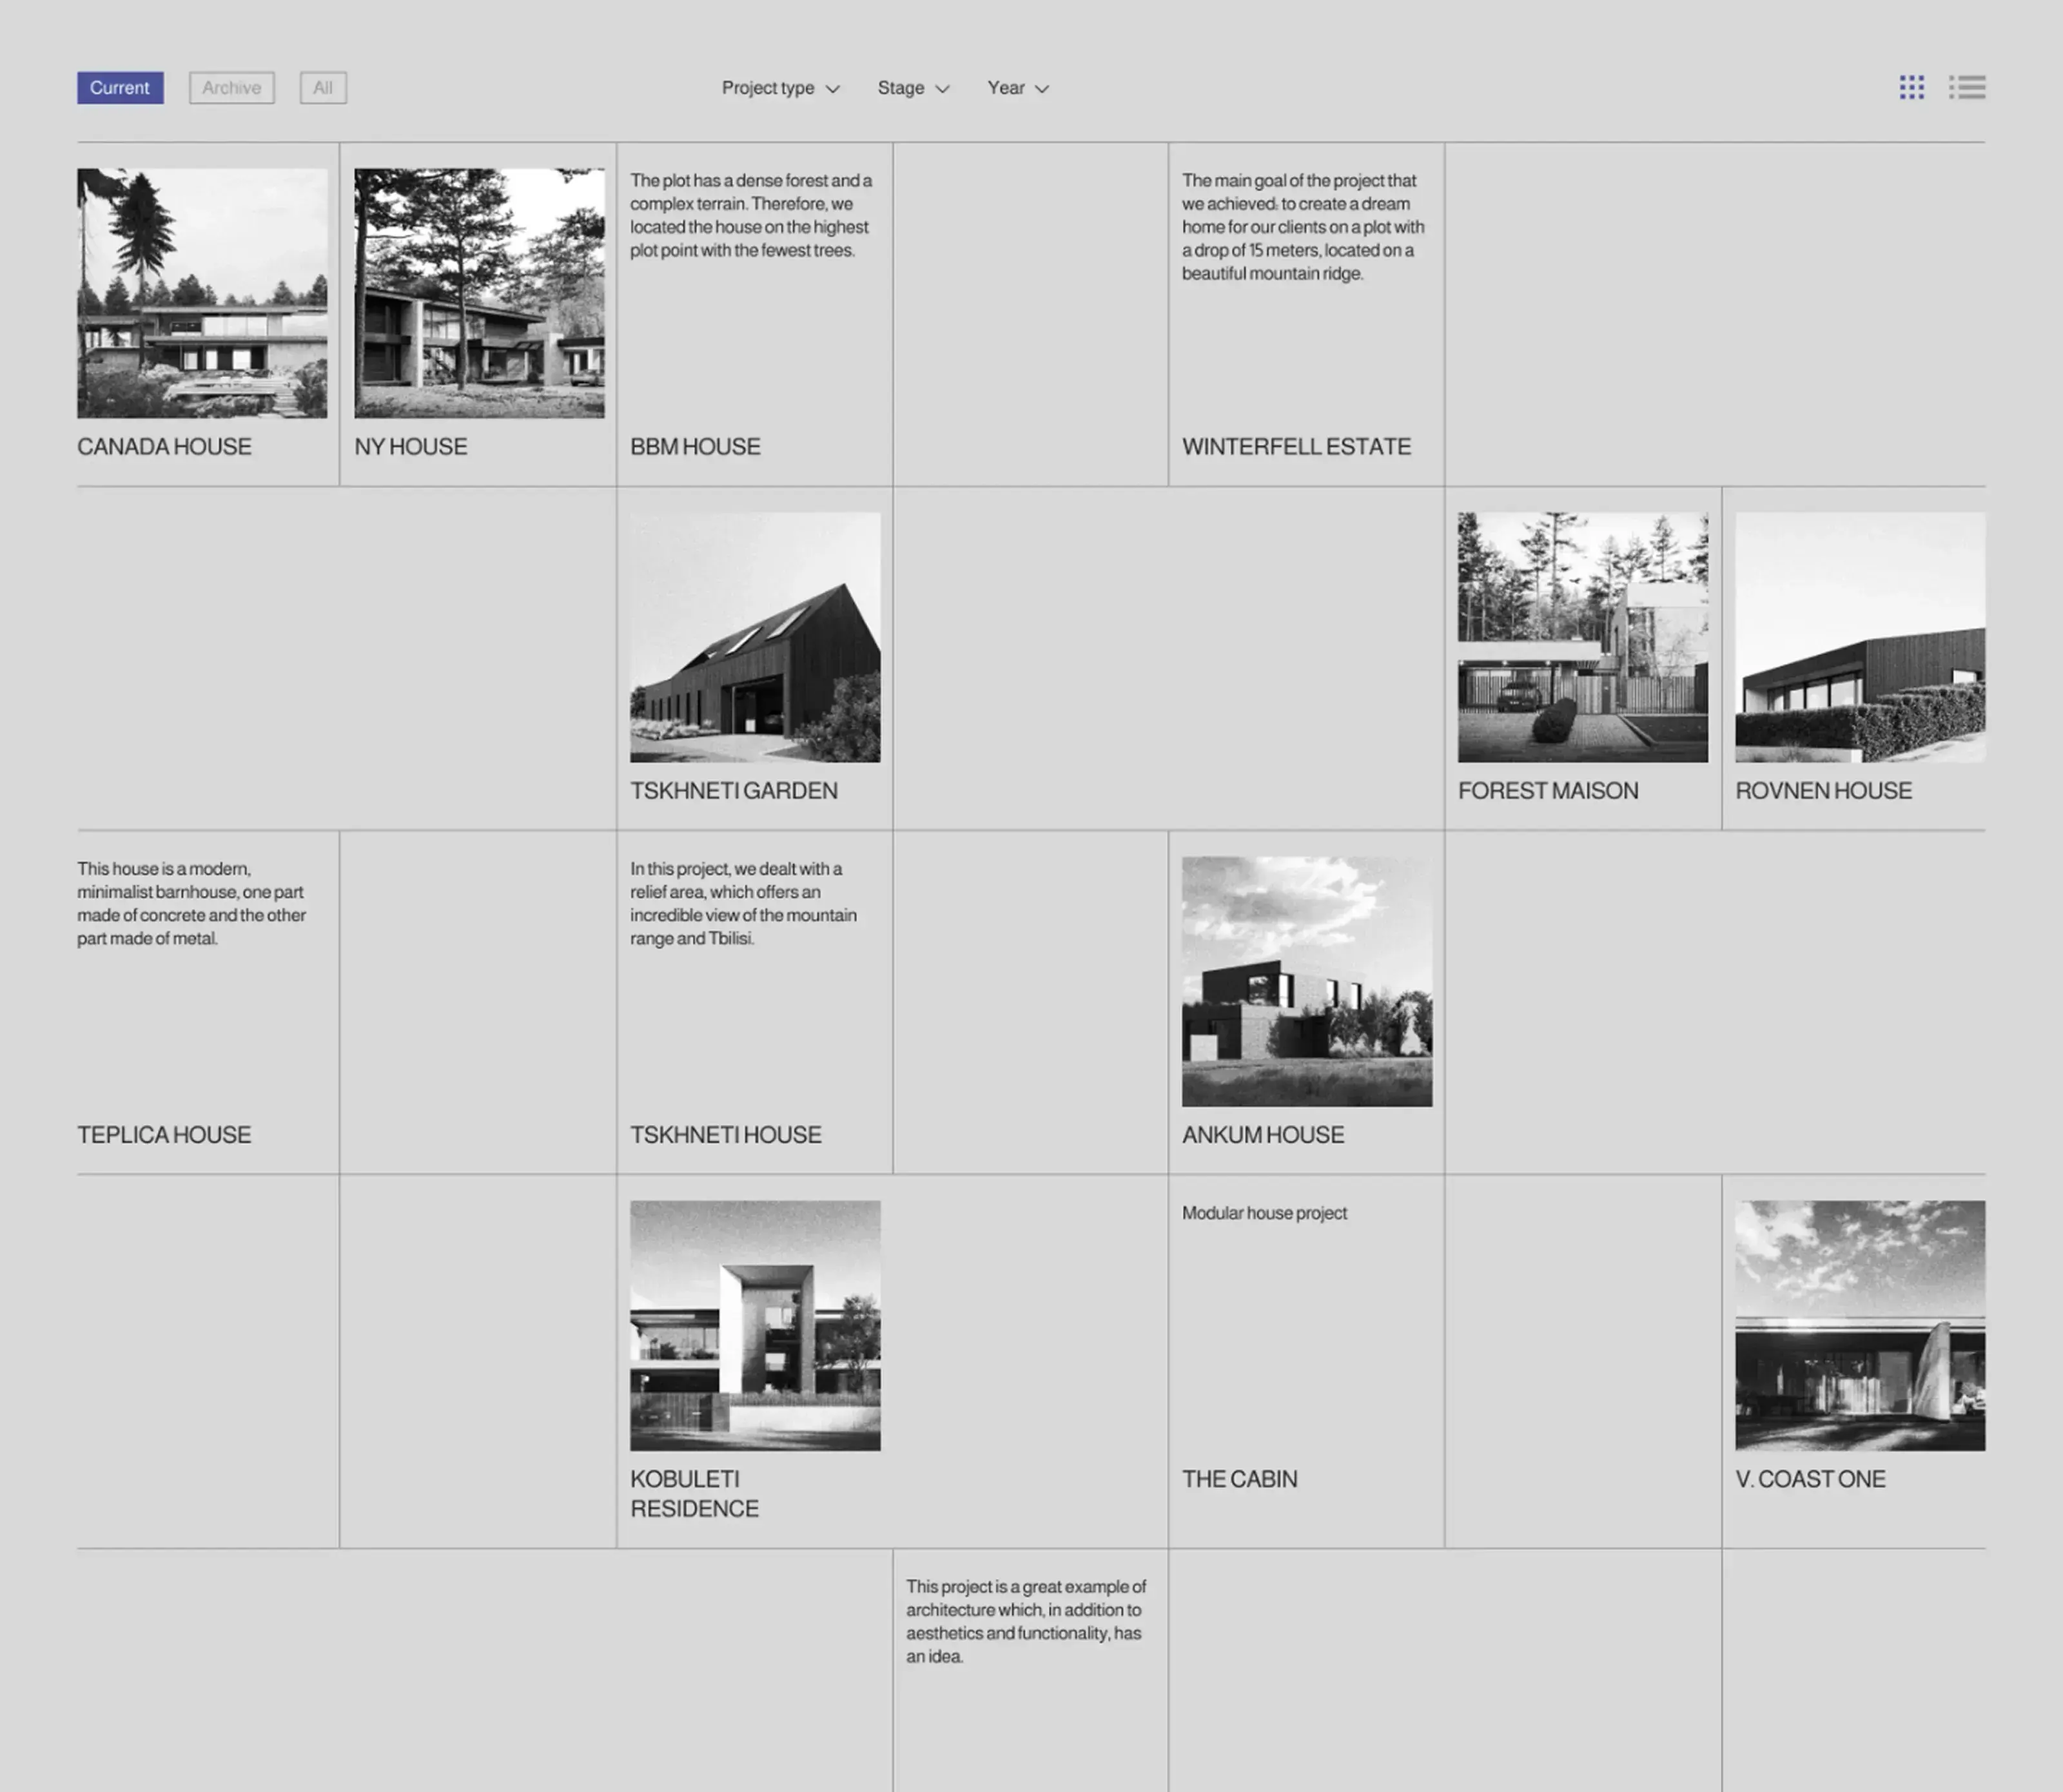Click the FOREST MAISON title
This screenshot has width=2063, height=1792.
coord(1548,791)
